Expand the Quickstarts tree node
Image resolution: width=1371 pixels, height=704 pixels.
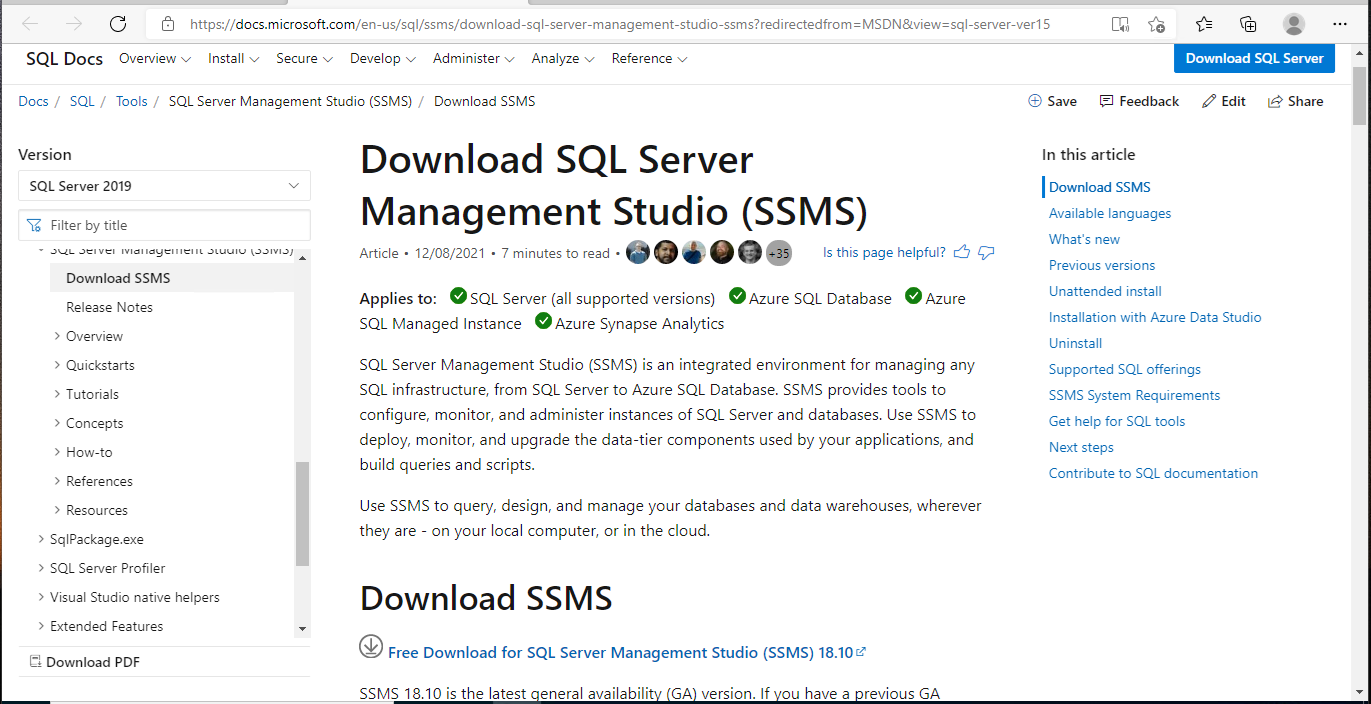57,365
